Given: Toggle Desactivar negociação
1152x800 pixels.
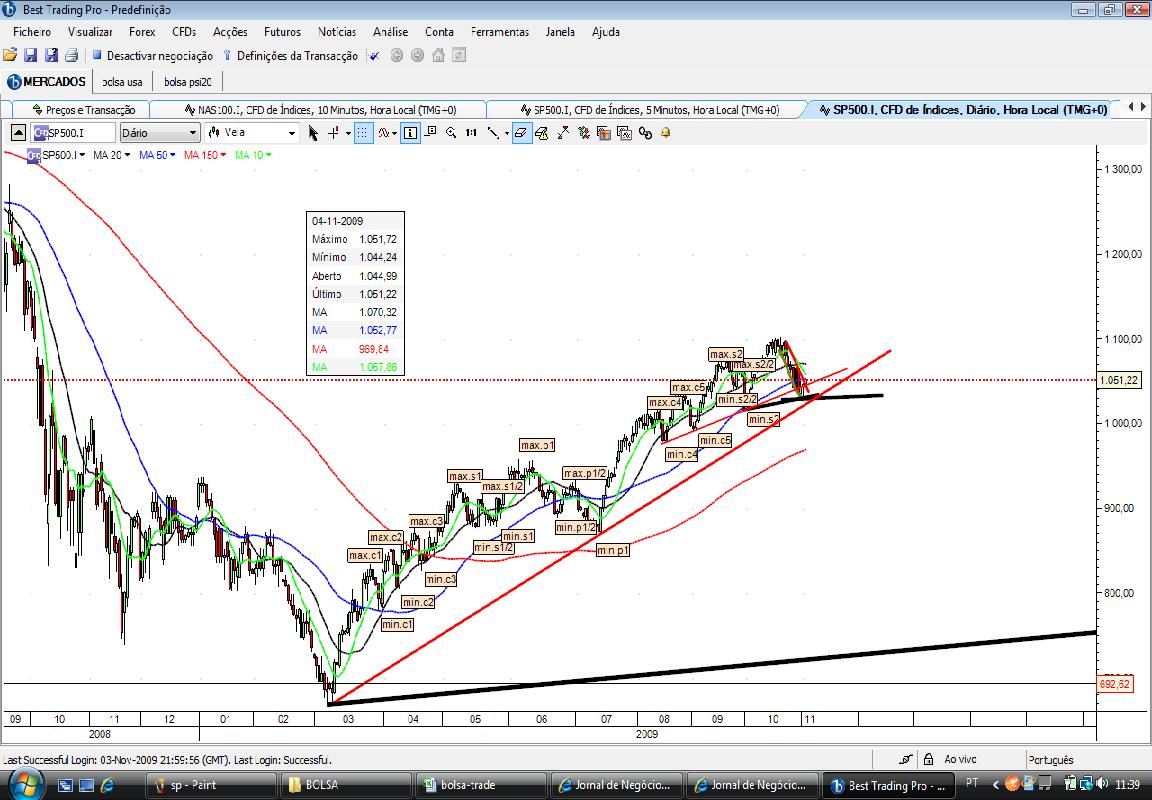Looking at the screenshot, I should click(152, 56).
